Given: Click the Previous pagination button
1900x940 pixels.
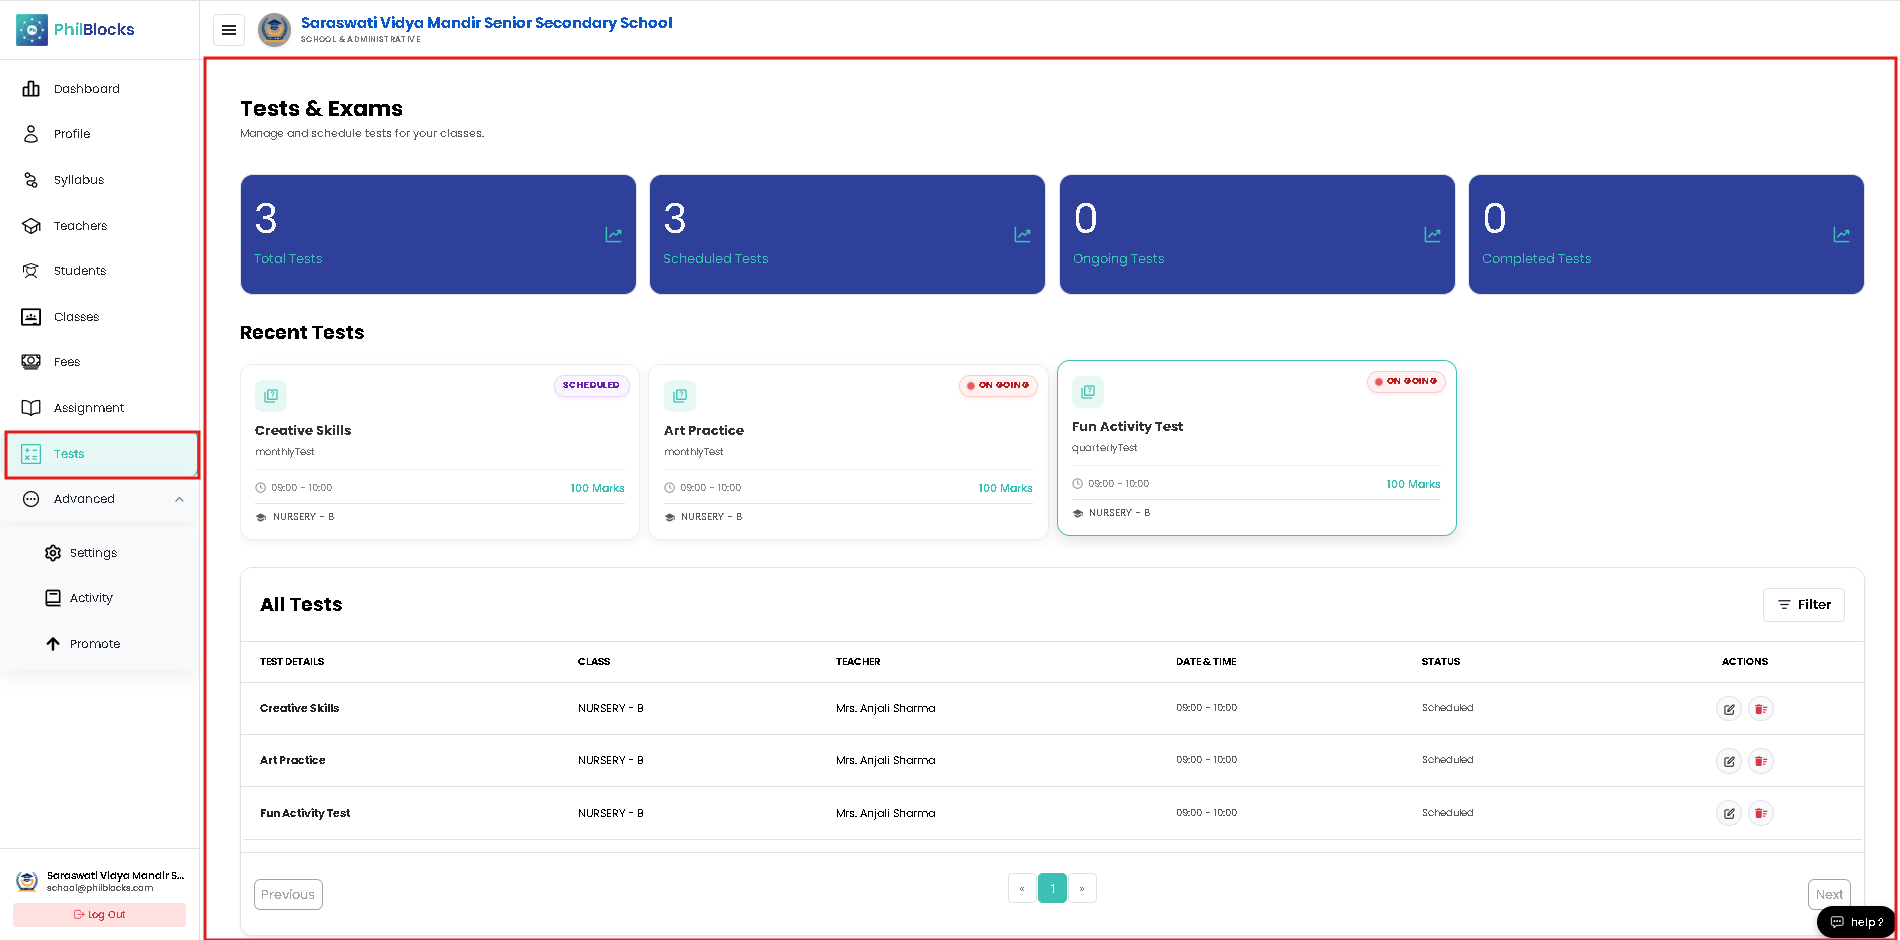Looking at the screenshot, I should (288, 895).
